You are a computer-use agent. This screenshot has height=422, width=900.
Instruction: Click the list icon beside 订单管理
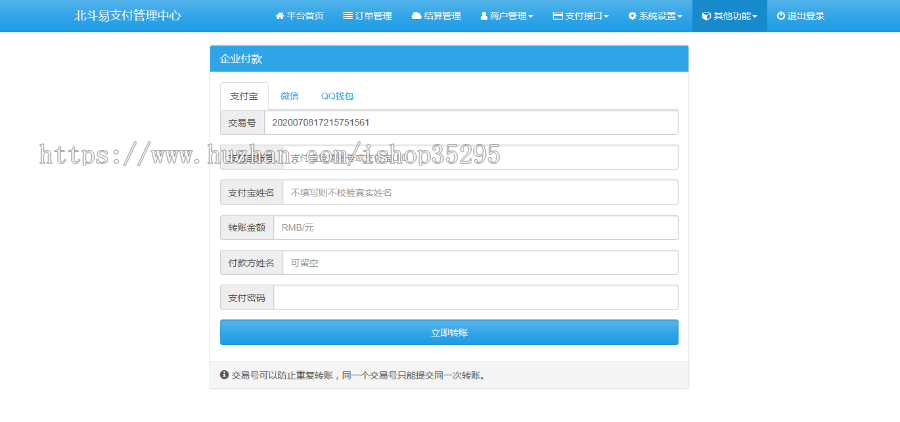pos(347,16)
